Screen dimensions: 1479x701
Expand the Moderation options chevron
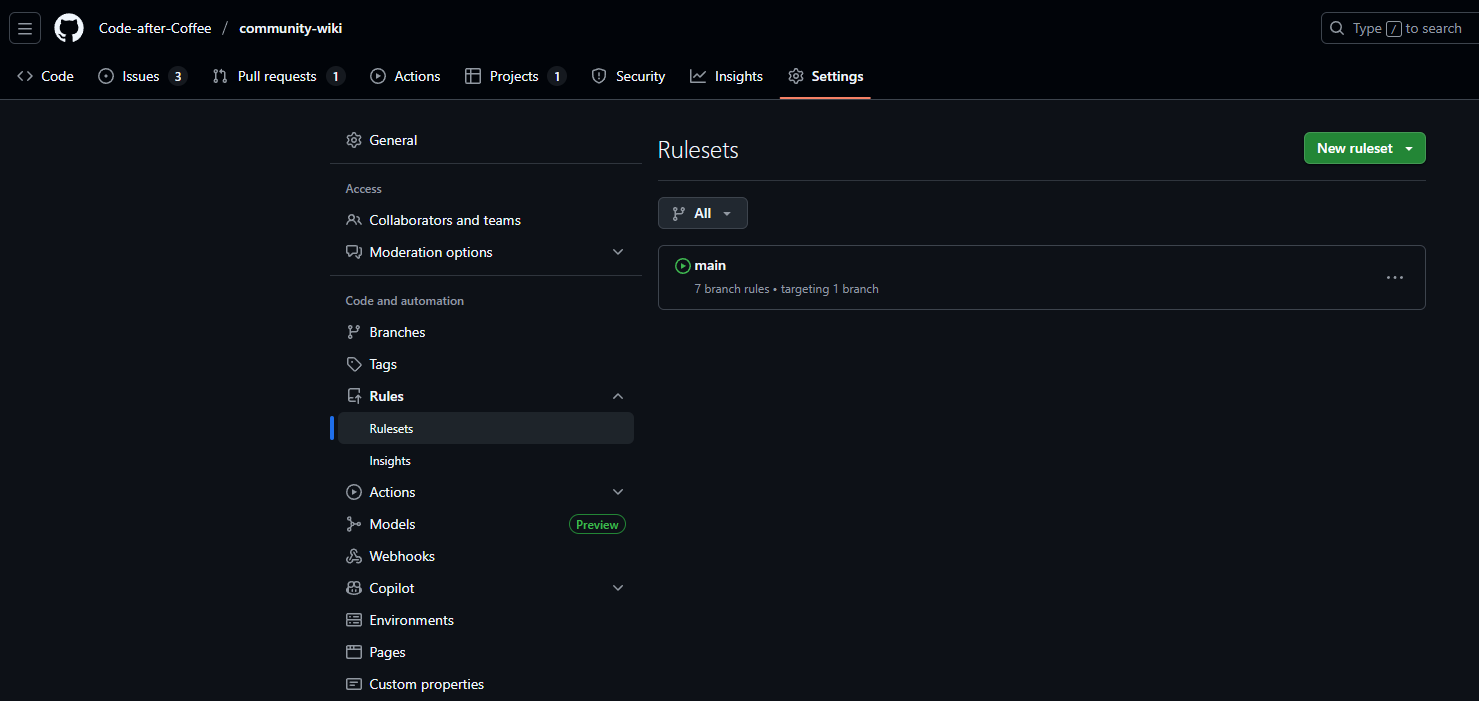tap(618, 252)
